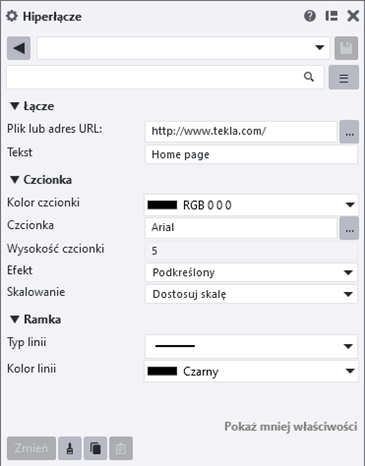
Task: Click the disabled save properties icon
Action: 346,48
